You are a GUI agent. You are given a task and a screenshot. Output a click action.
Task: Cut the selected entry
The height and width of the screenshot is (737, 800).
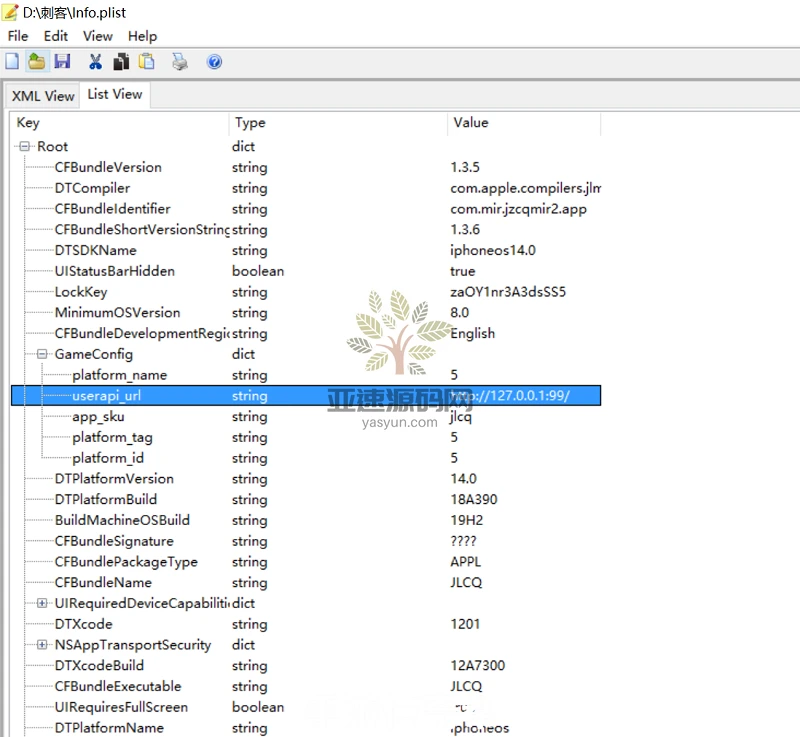point(96,61)
